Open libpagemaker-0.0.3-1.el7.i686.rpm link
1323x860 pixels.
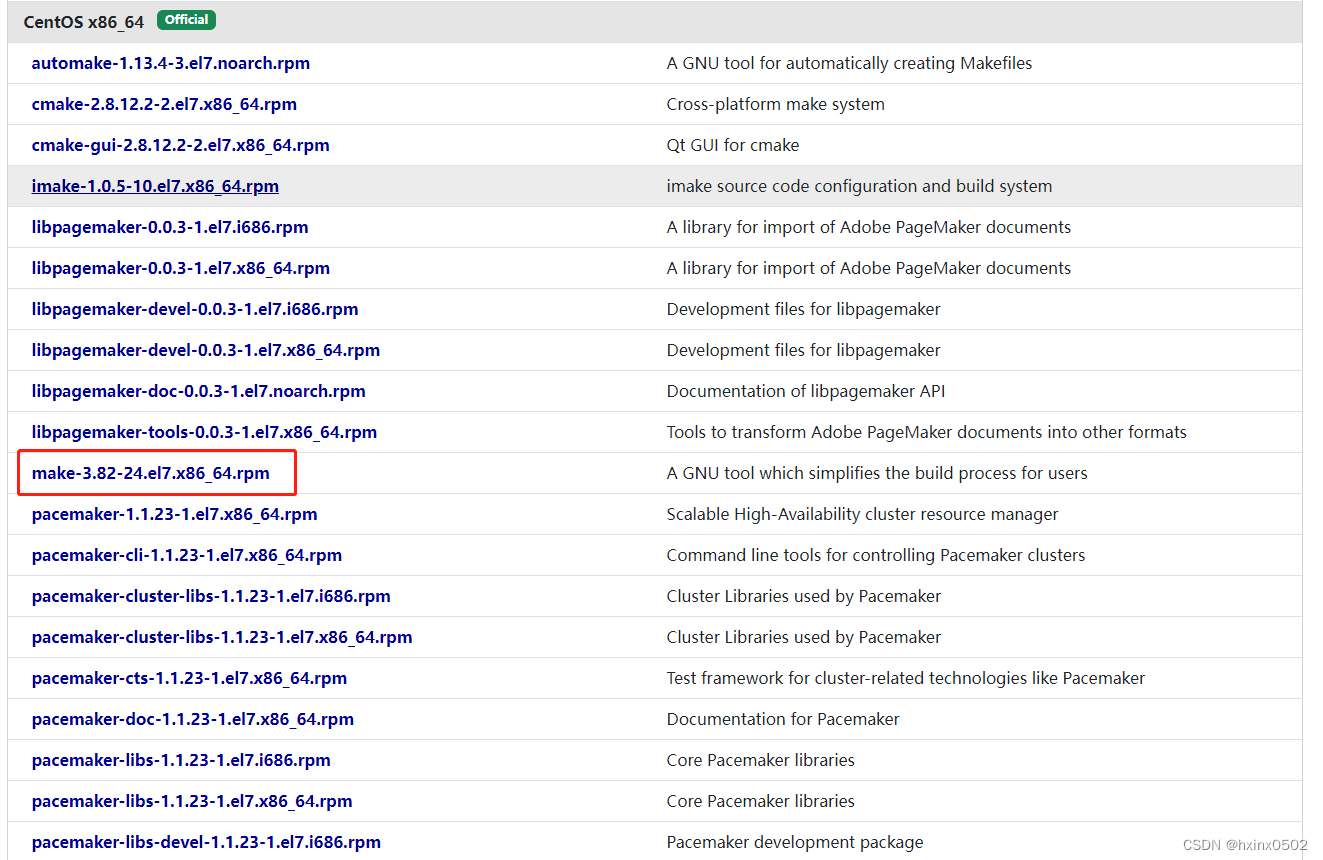pyautogui.click(x=170, y=227)
